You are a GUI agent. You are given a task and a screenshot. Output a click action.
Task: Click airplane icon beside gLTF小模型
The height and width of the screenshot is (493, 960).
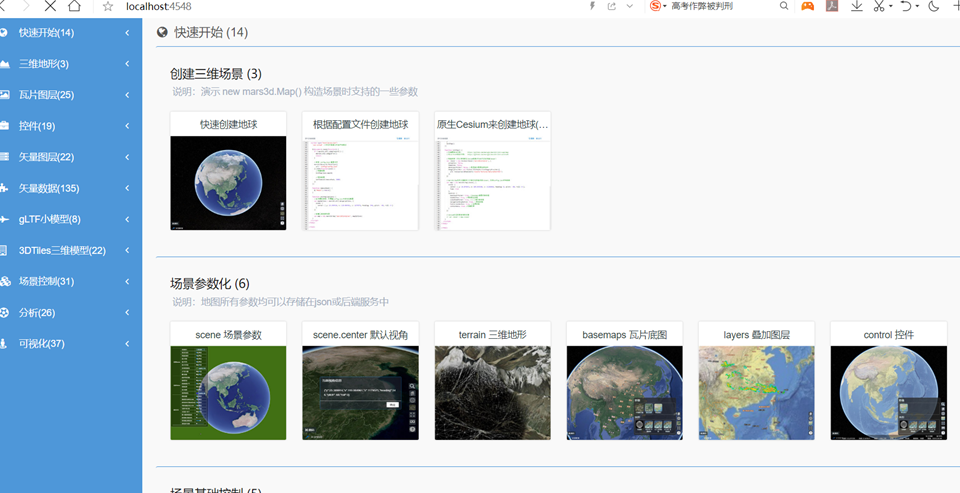pyautogui.click(x=4, y=219)
